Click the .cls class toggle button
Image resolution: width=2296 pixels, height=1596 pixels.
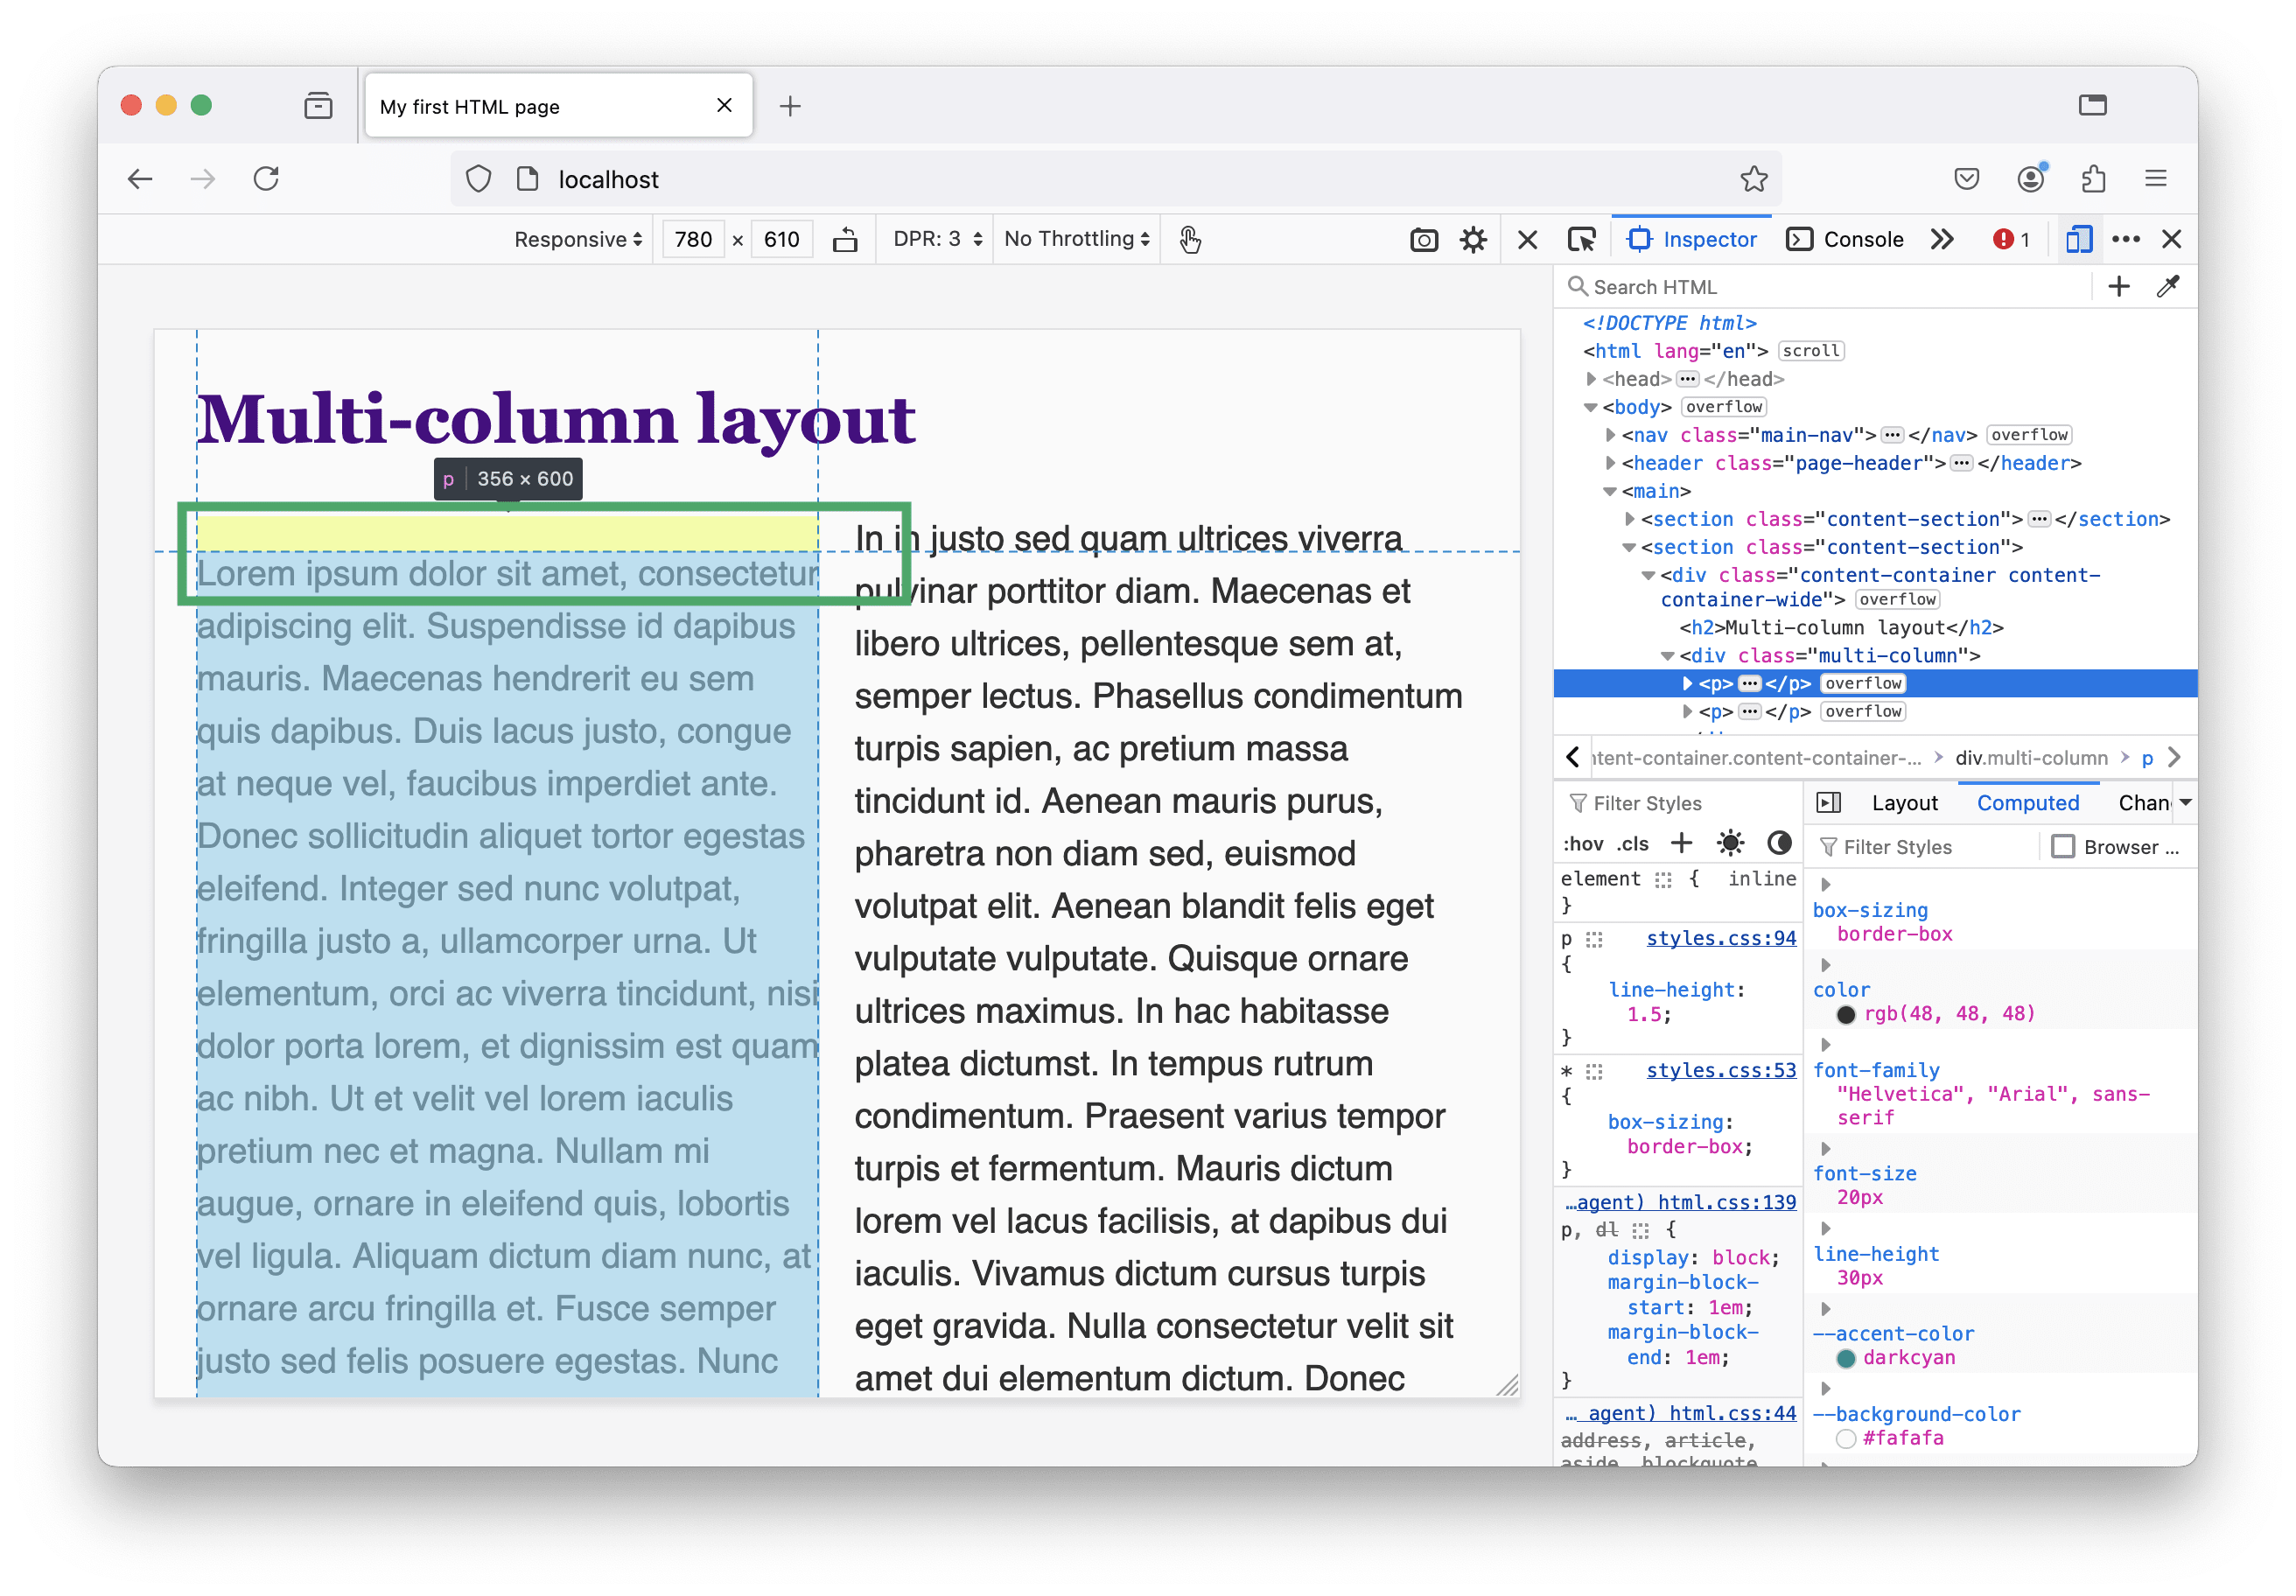click(x=1633, y=844)
